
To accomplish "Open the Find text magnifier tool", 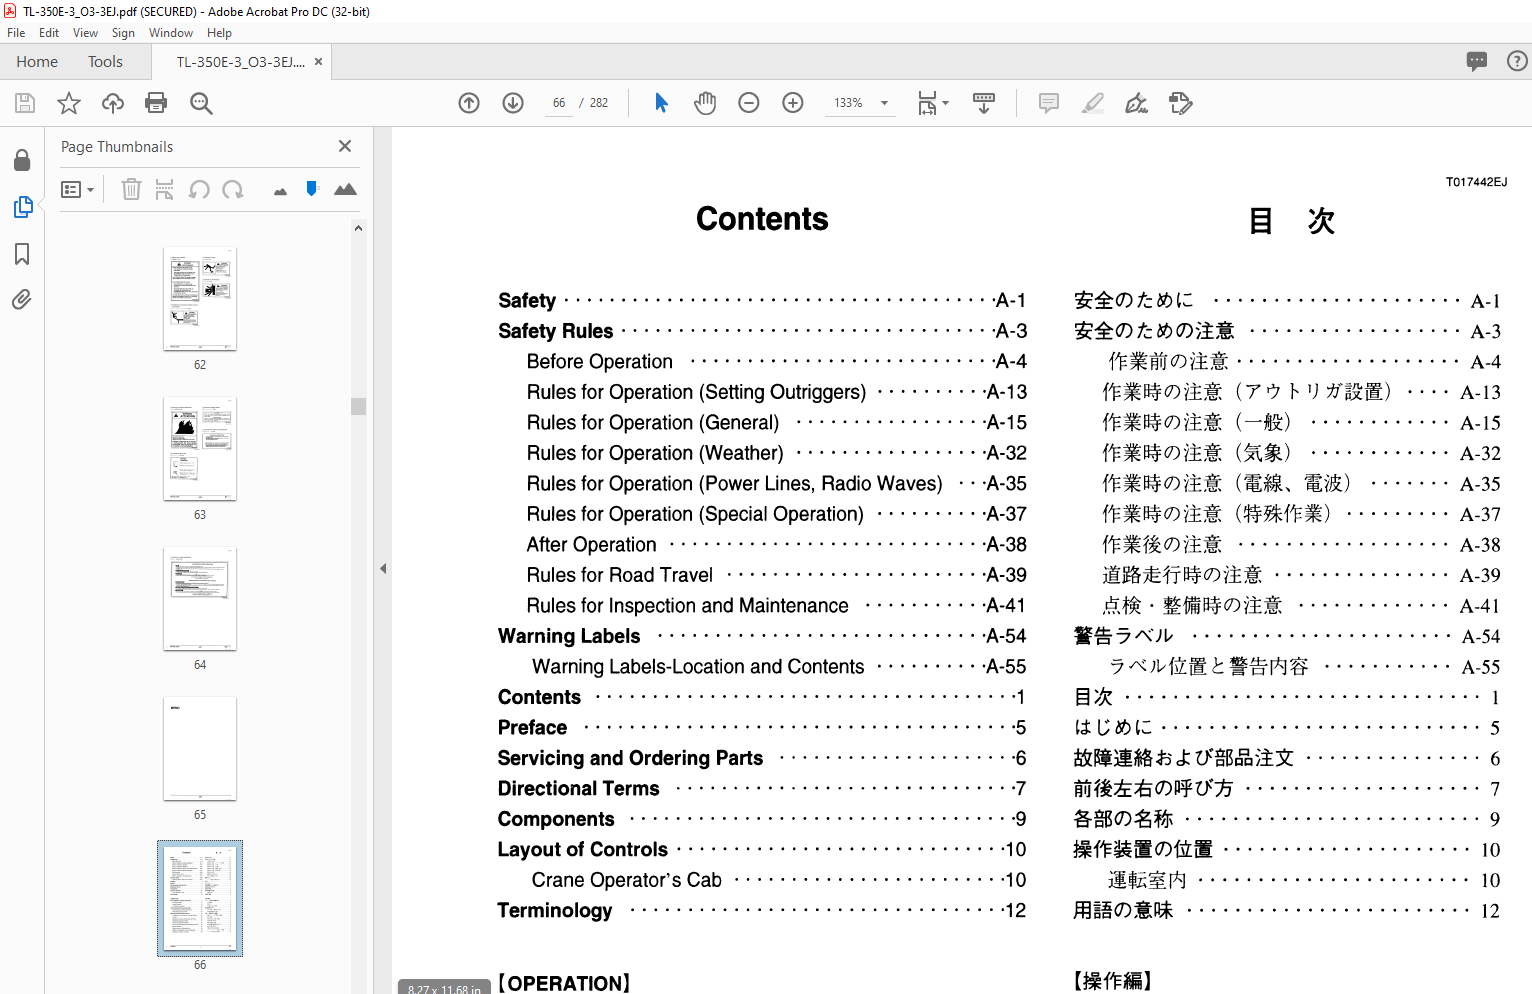I will (x=201, y=103).
